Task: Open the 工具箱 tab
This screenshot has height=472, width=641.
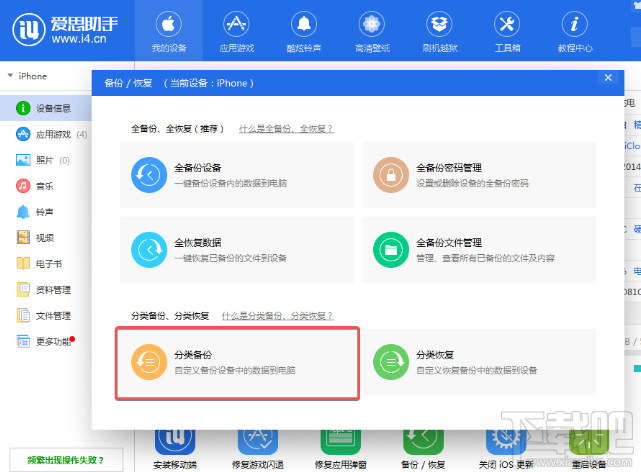Action: coord(507,31)
